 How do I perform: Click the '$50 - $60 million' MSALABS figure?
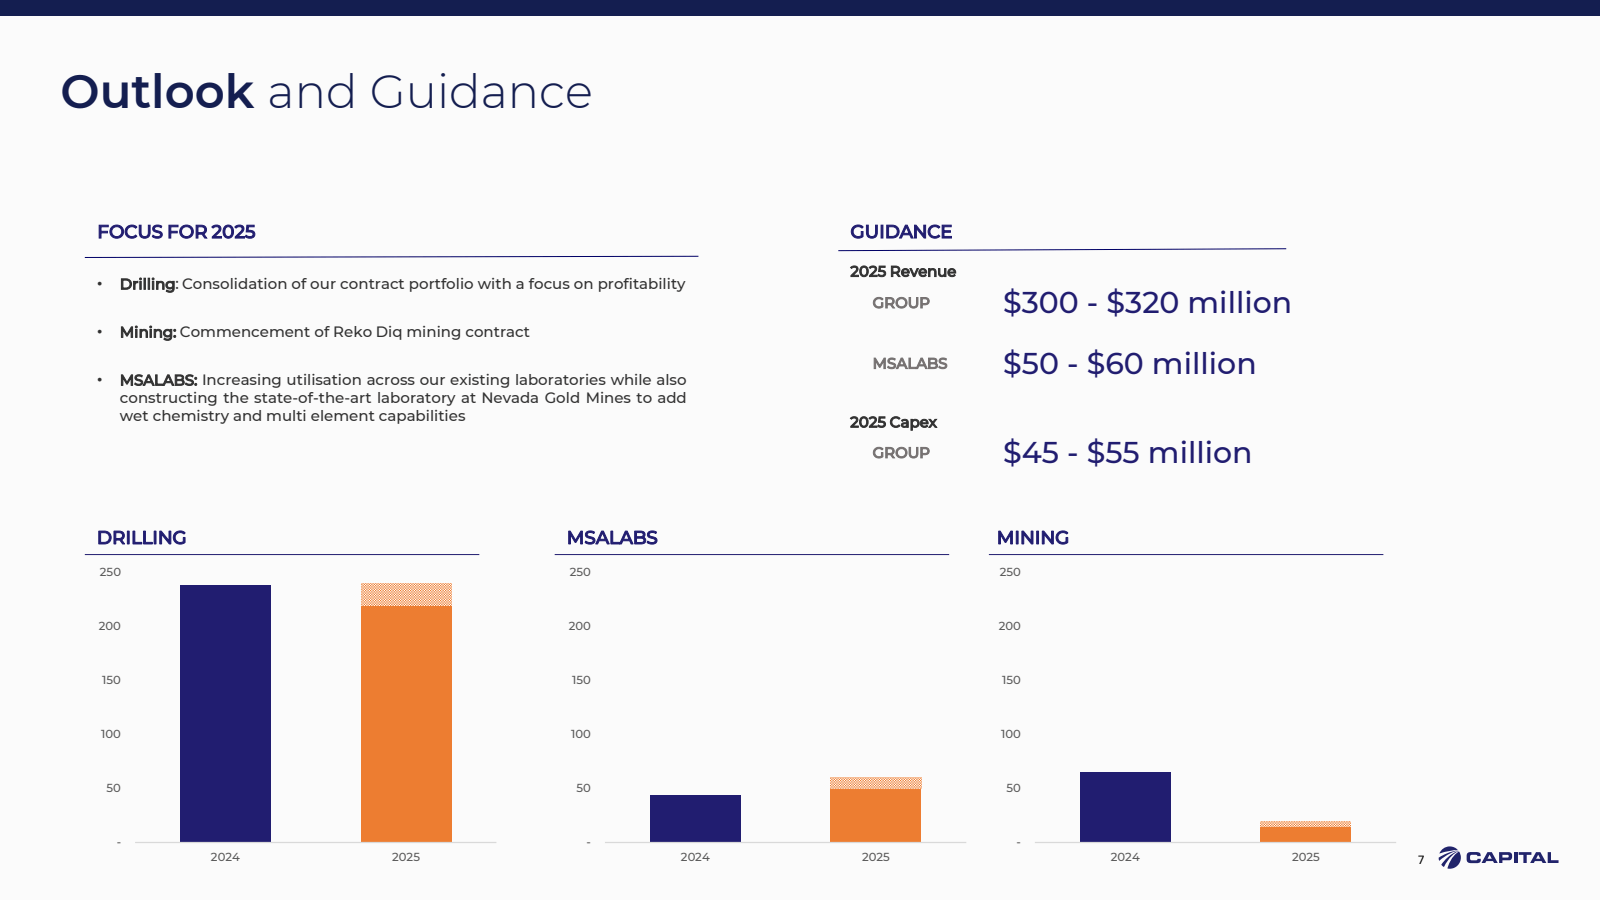(1129, 364)
